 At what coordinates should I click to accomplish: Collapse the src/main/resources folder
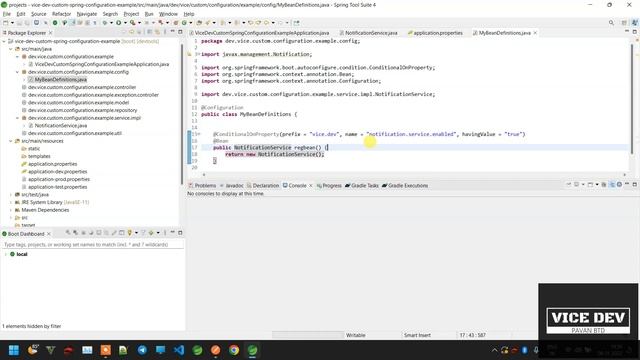click(11, 141)
